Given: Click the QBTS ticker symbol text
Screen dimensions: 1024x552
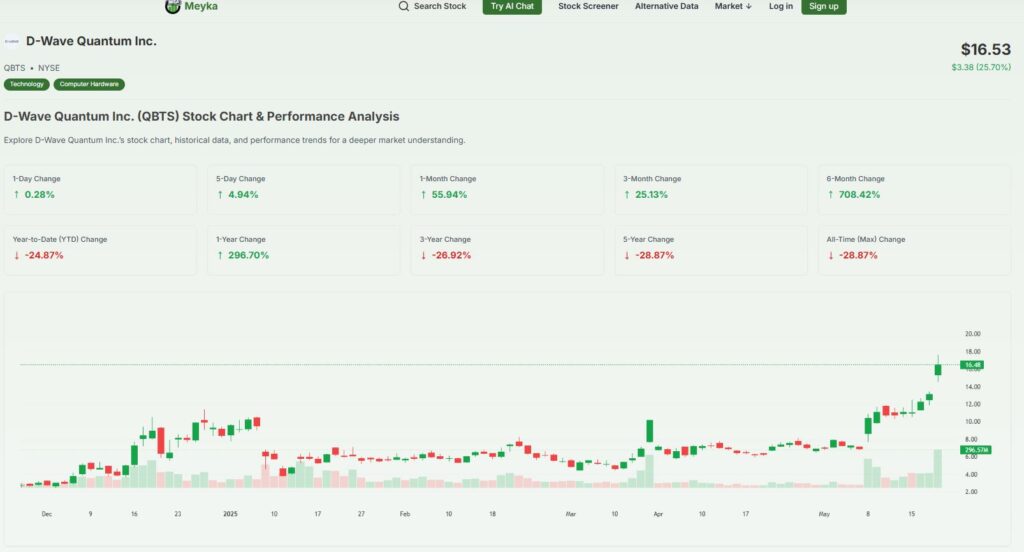Looking at the screenshot, I should [14, 68].
